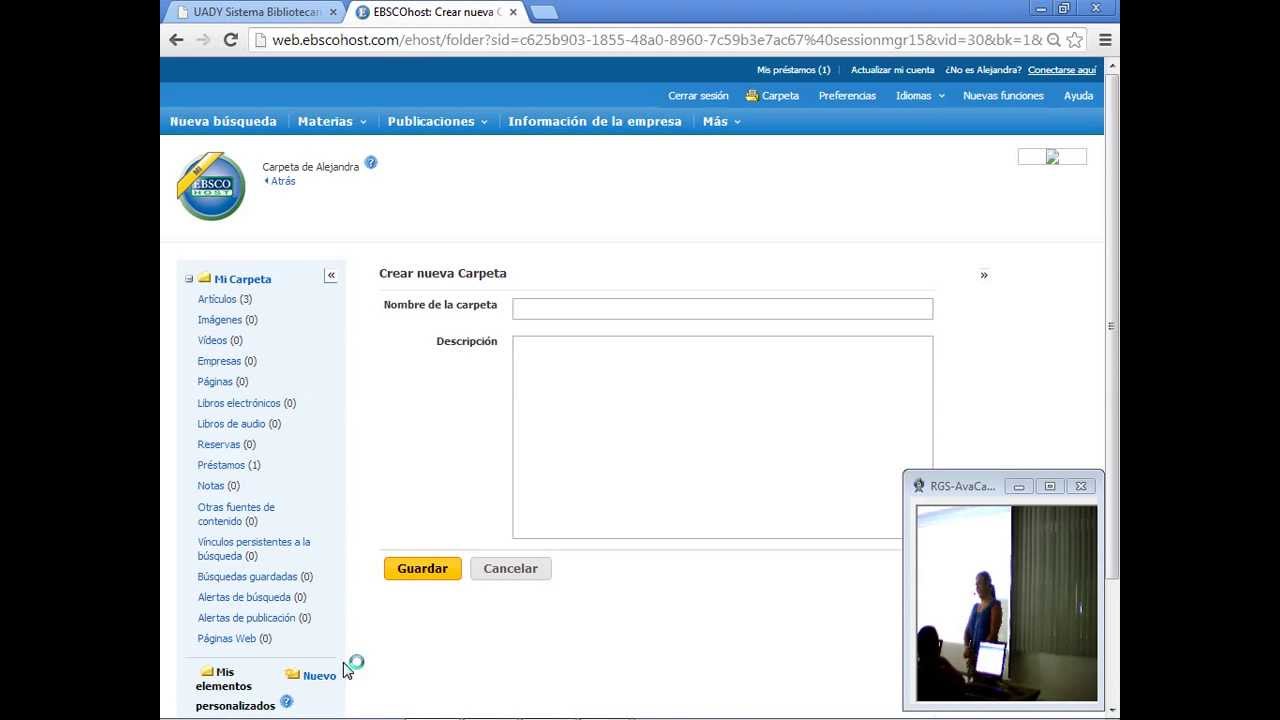Open Vídeos (0) folder item

point(220,341)
